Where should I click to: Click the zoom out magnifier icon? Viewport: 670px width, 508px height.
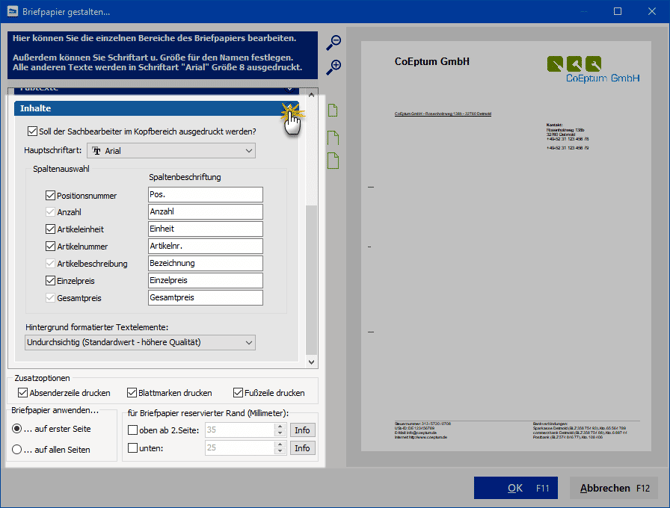point(334,43)
